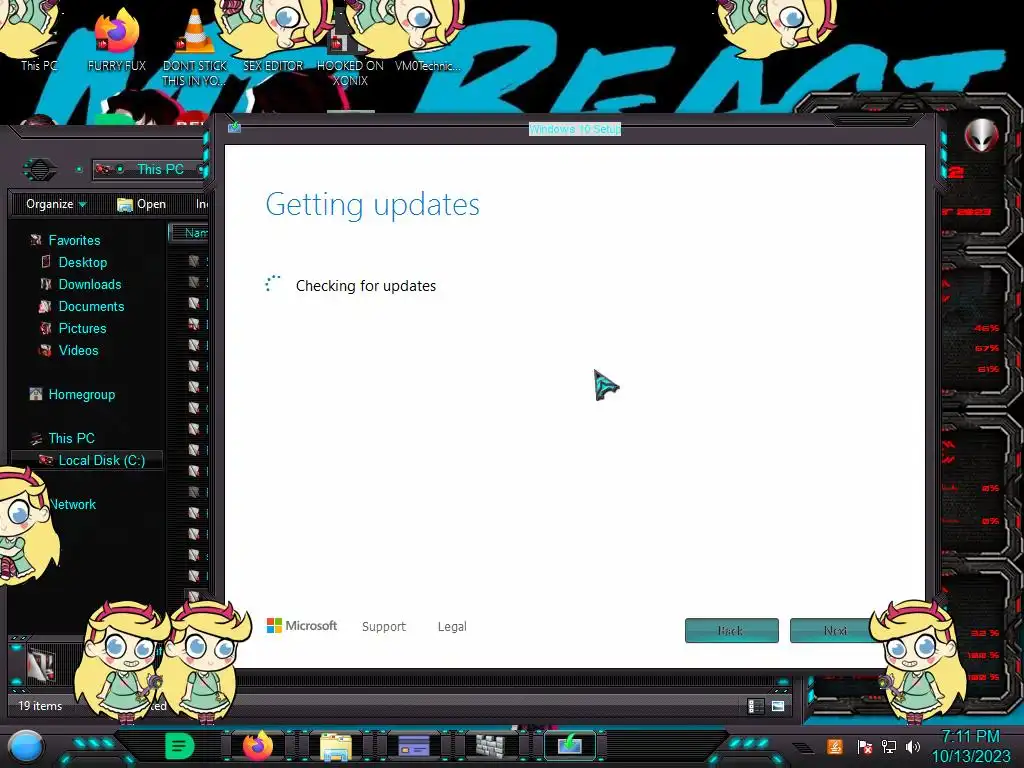Click the Documents folder icon in the sidebar

tap(45, 306)
